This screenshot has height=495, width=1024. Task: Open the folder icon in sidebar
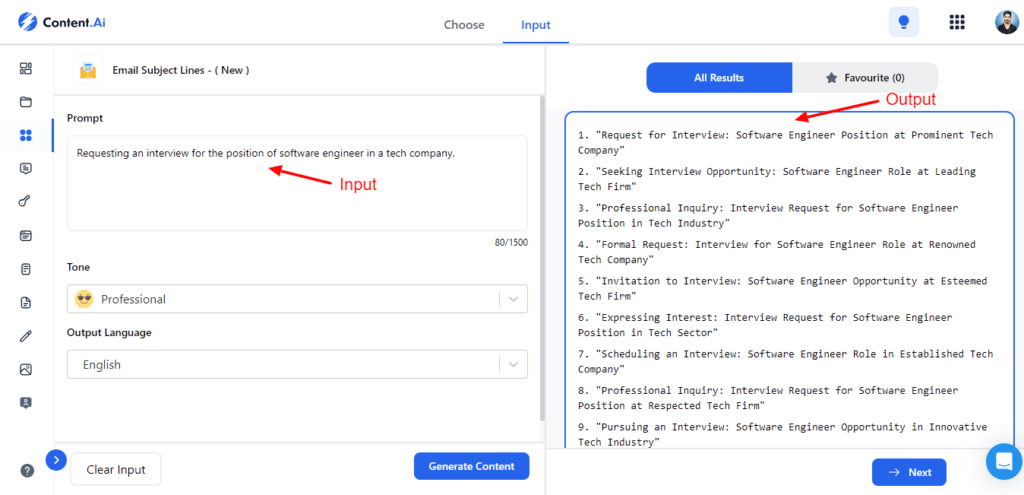tap(25, 102)
